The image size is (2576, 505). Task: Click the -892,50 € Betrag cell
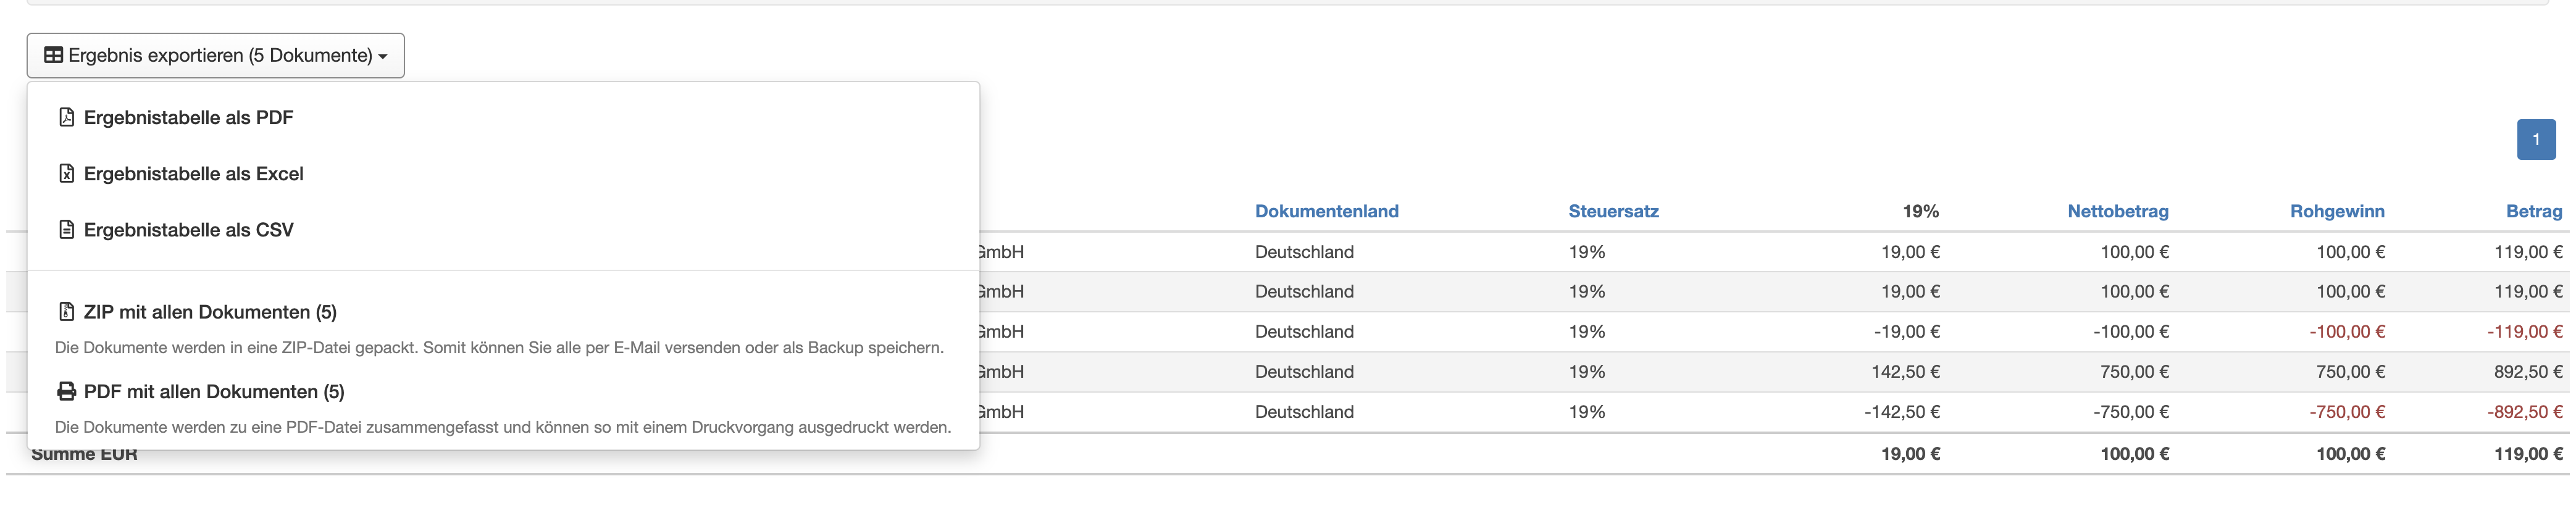click(x=2524, y=411)
